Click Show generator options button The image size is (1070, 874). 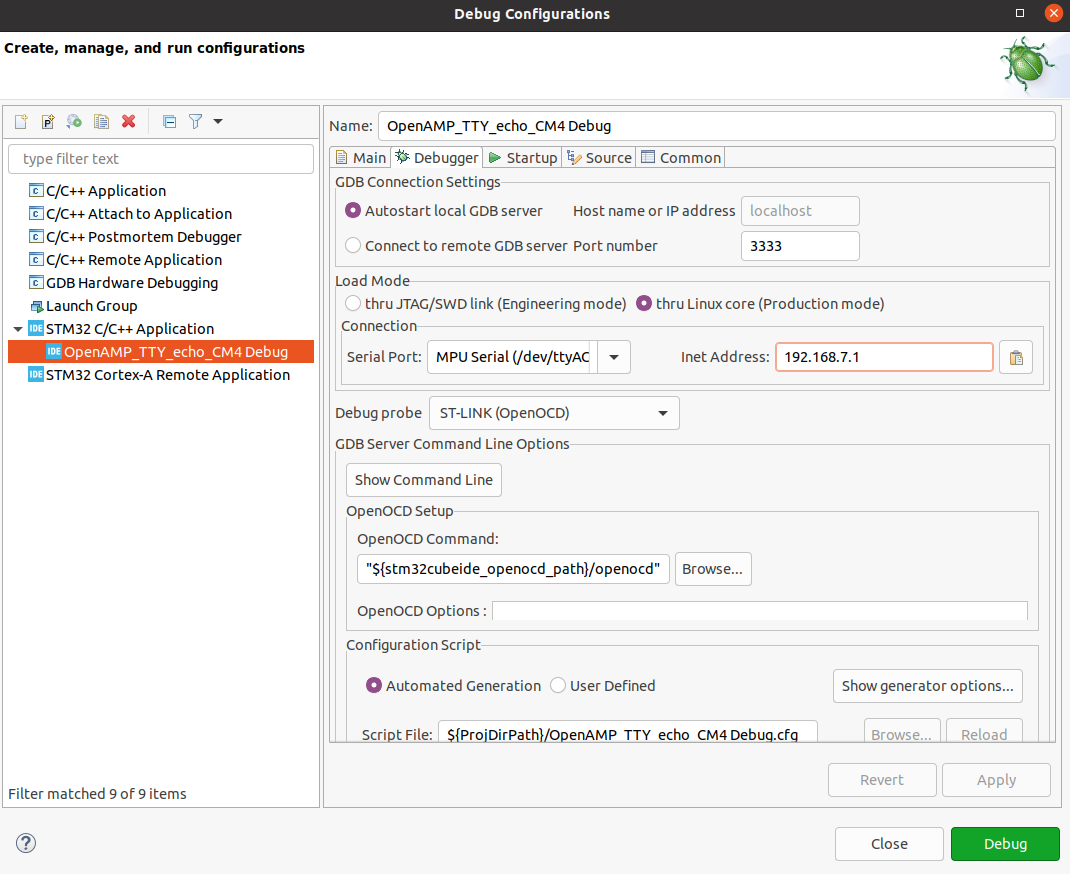click(927, 686)
